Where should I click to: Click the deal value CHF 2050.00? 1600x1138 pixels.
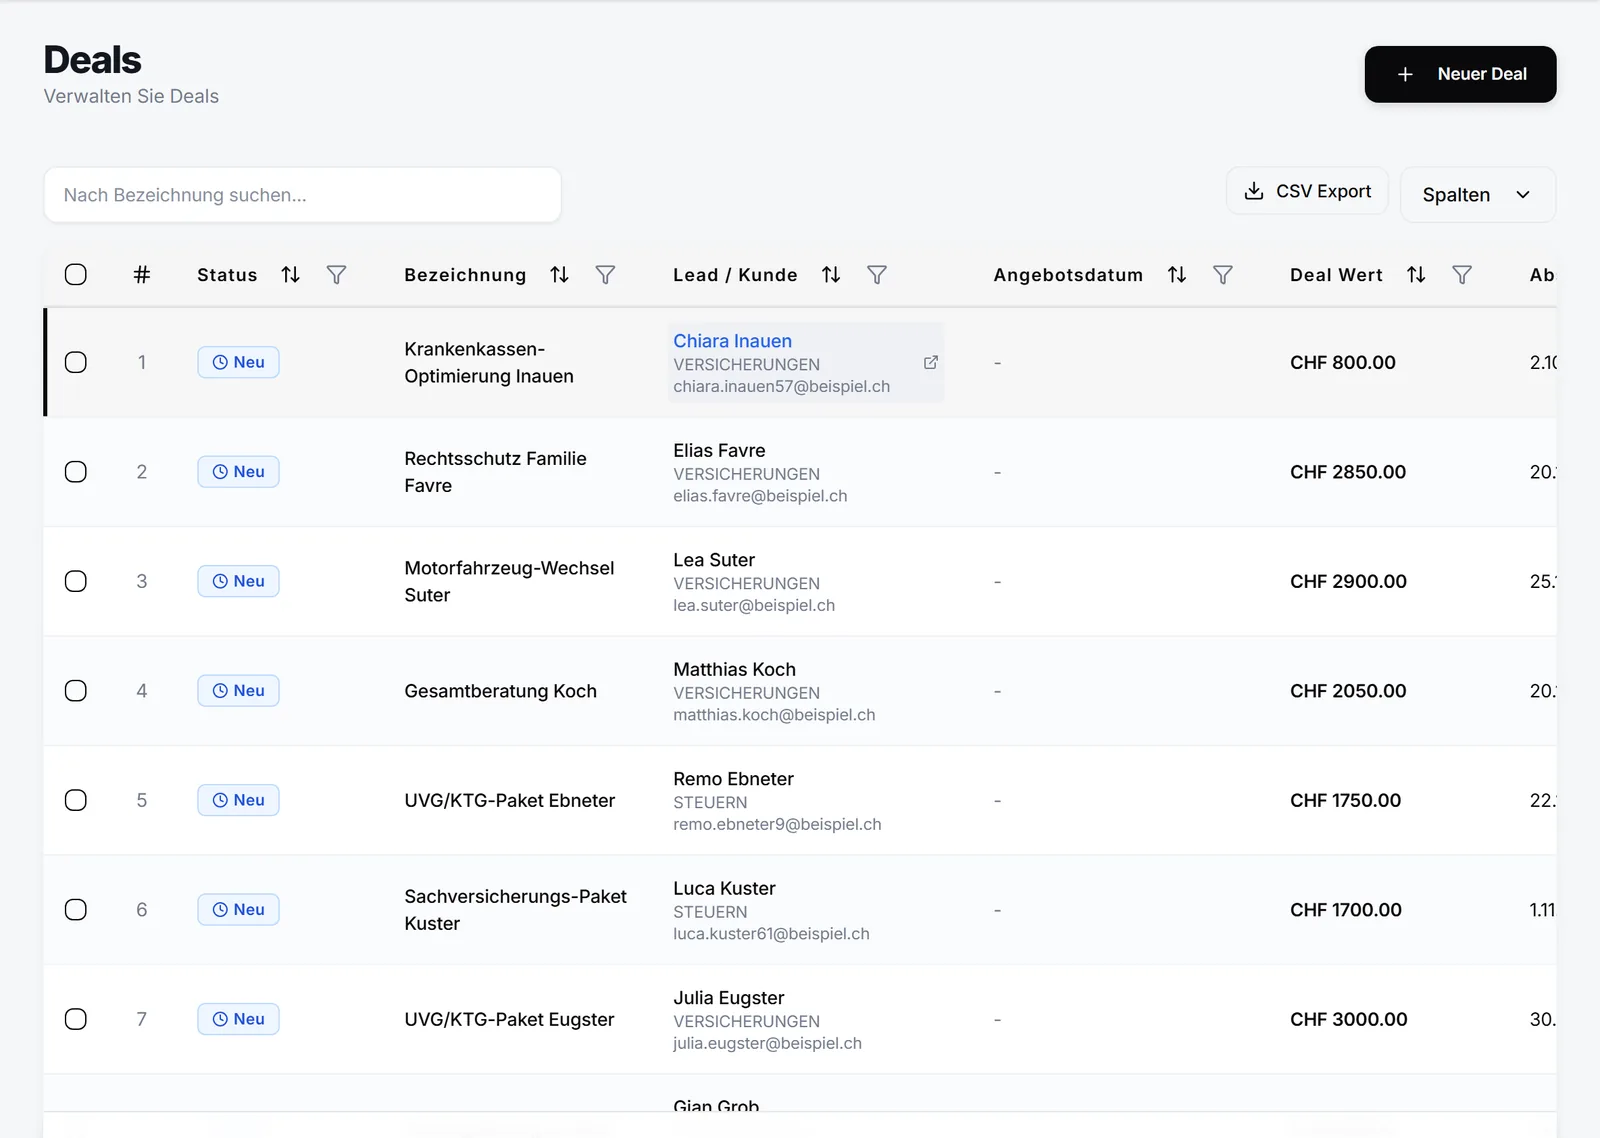(1348, 691)
